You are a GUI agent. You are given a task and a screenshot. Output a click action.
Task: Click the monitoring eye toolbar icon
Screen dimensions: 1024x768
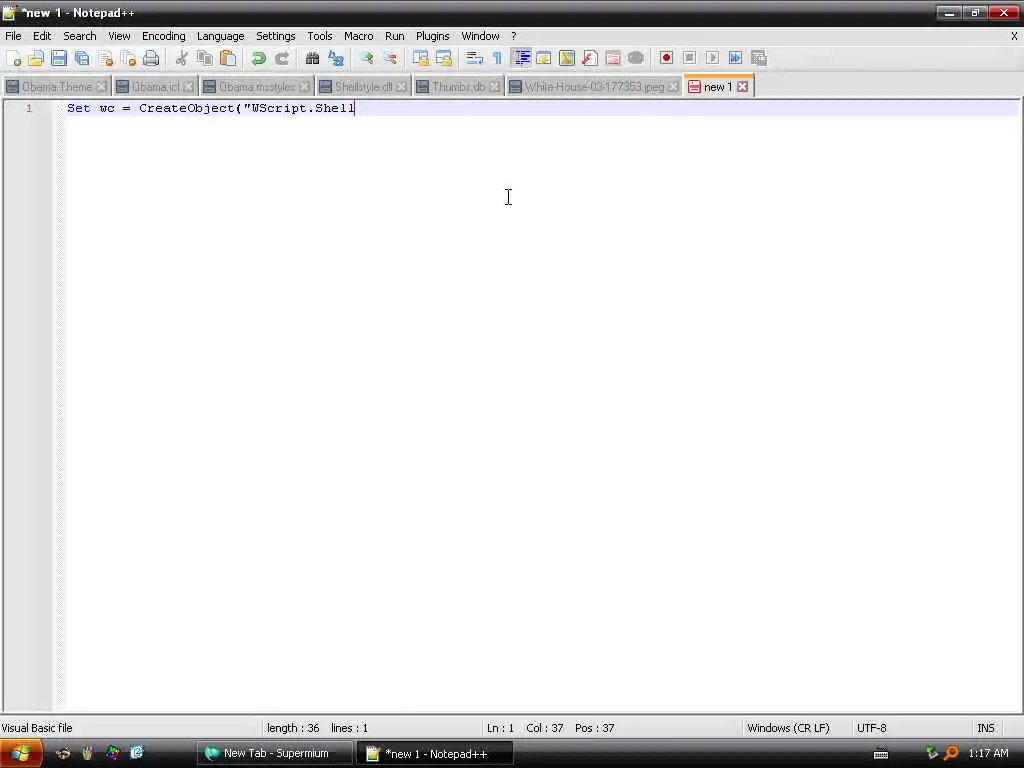pyautogui.click(x=635, y=58)
